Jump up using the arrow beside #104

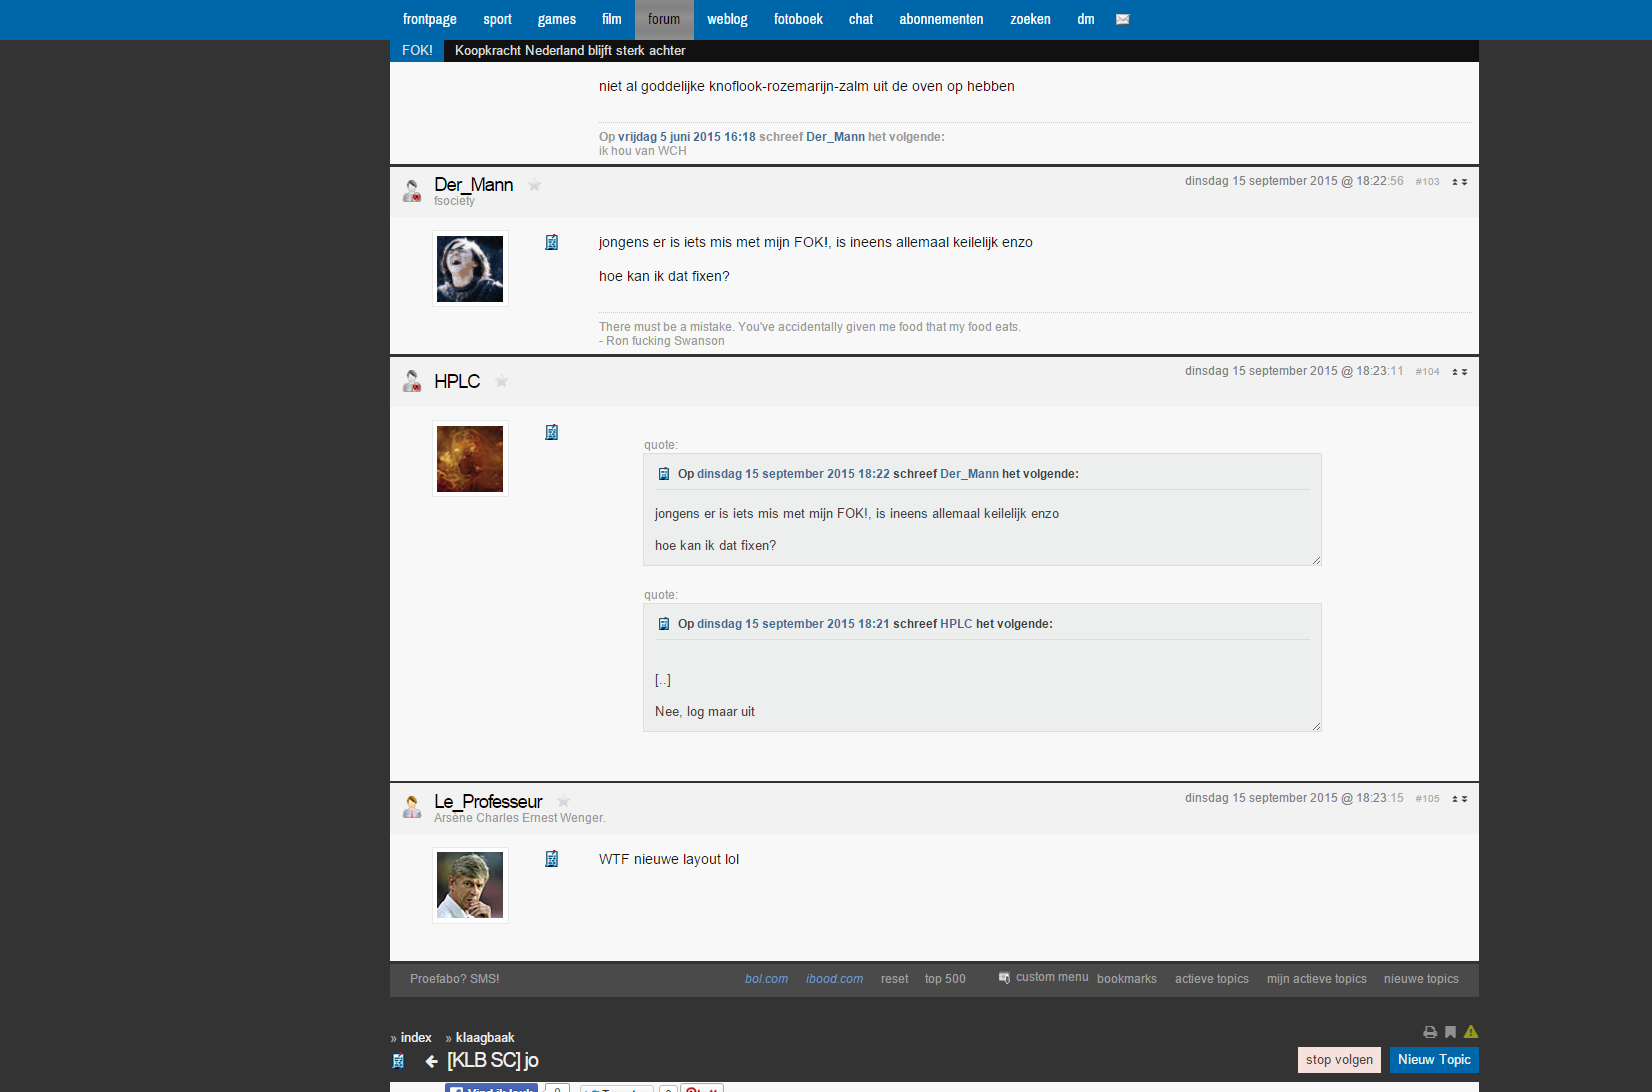click(1455, 372)
